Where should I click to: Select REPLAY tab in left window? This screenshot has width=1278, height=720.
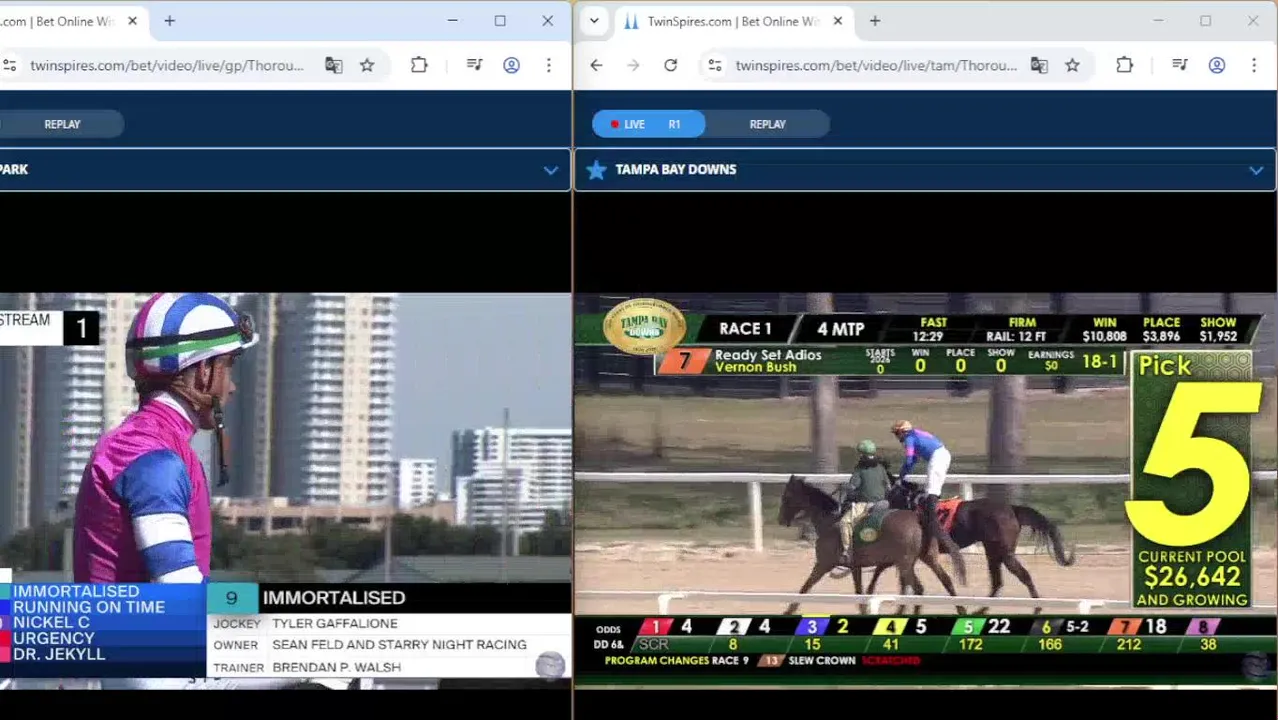[62, 124]
